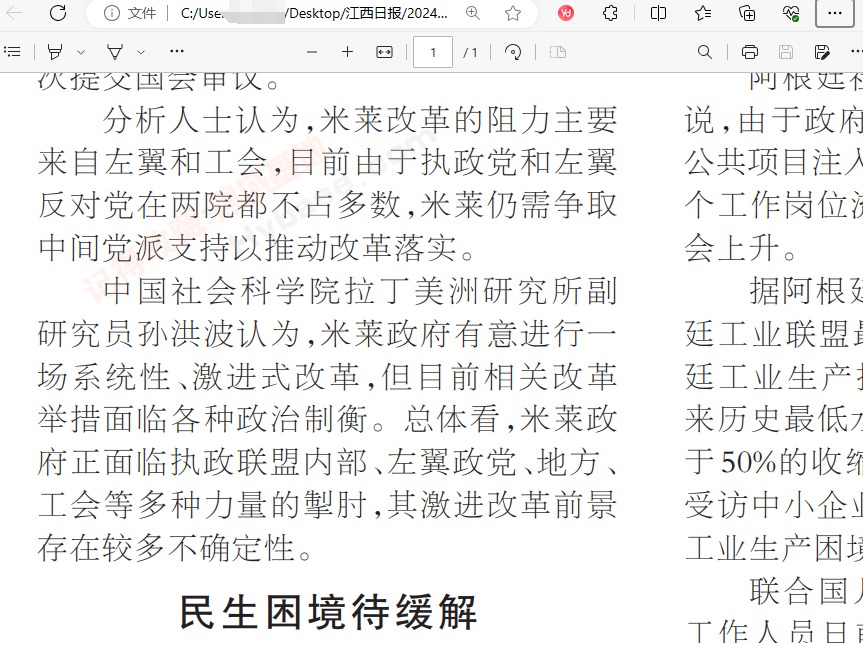Click the text 存在较多不确定性
This screenshot has width=864, height=646.
click(166, 548)
